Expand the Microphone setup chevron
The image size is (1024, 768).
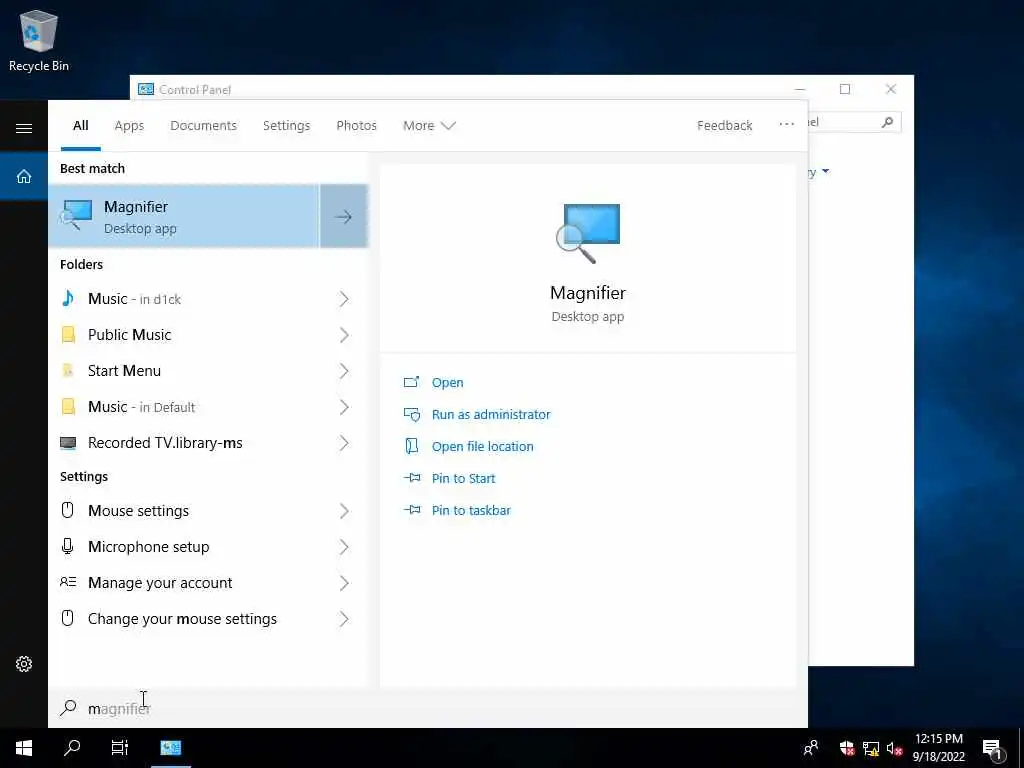coord(344,547)
